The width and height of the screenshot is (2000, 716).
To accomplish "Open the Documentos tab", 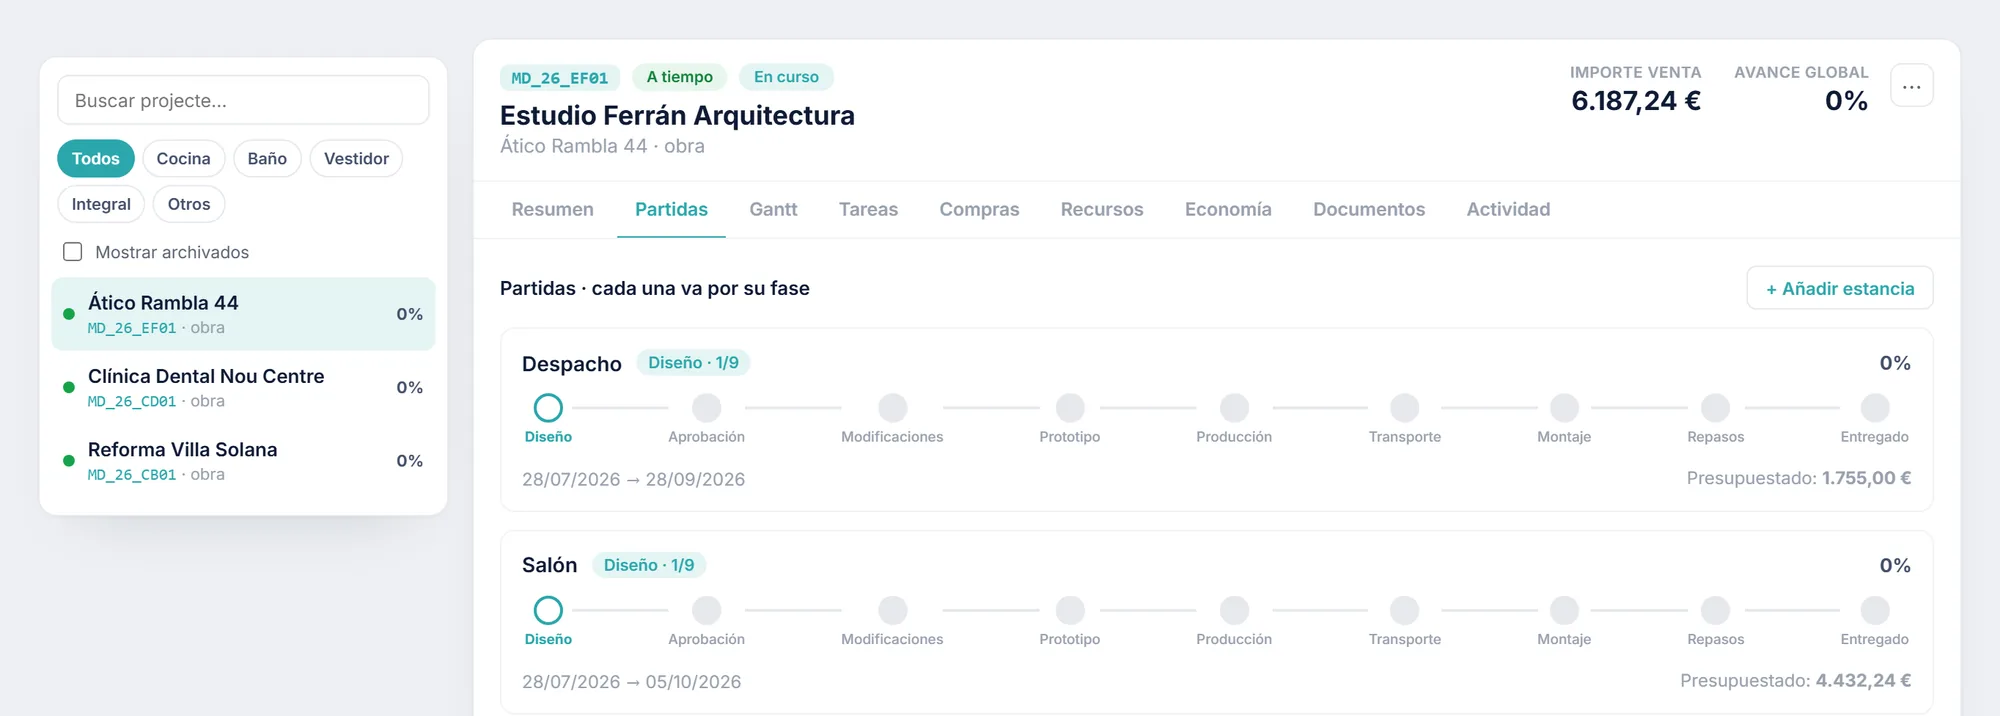I will click(1369, 209).
